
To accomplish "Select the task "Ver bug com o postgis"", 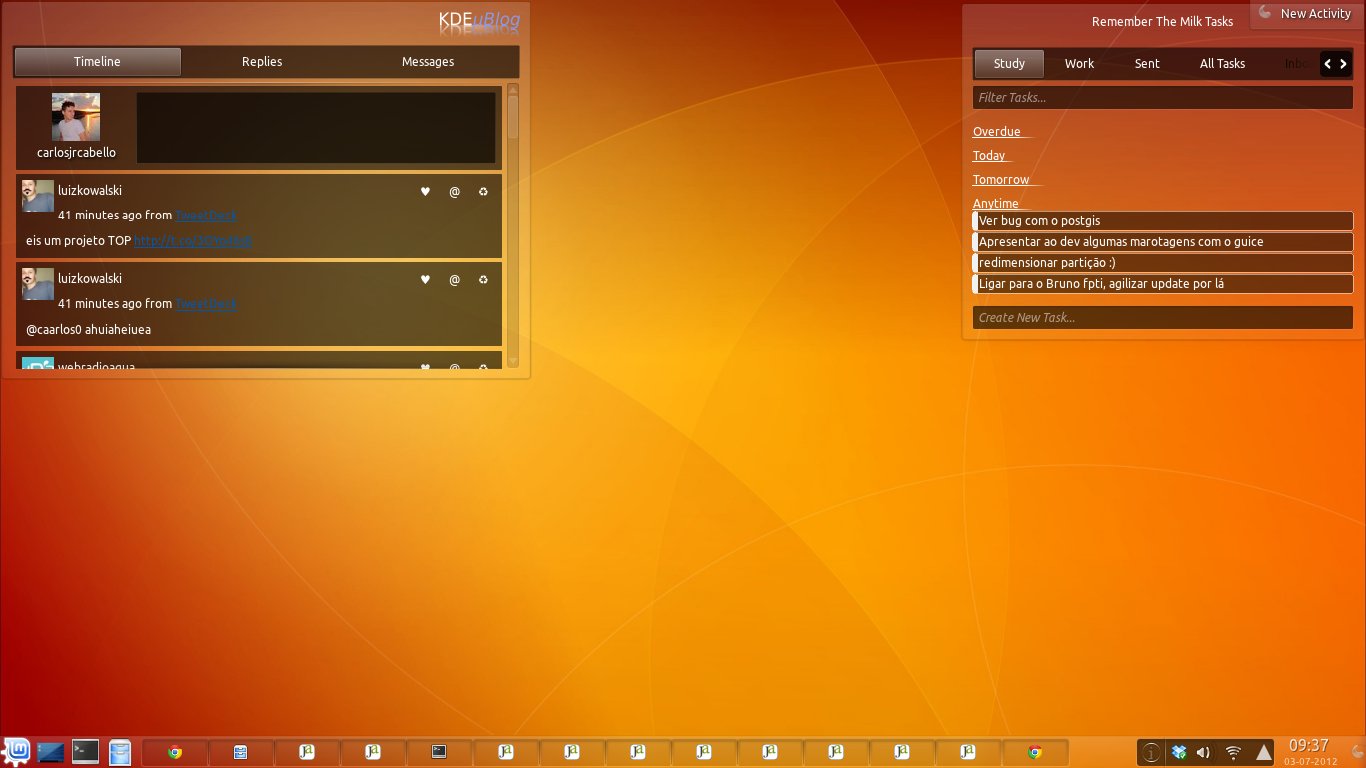I will (1163, 221).
